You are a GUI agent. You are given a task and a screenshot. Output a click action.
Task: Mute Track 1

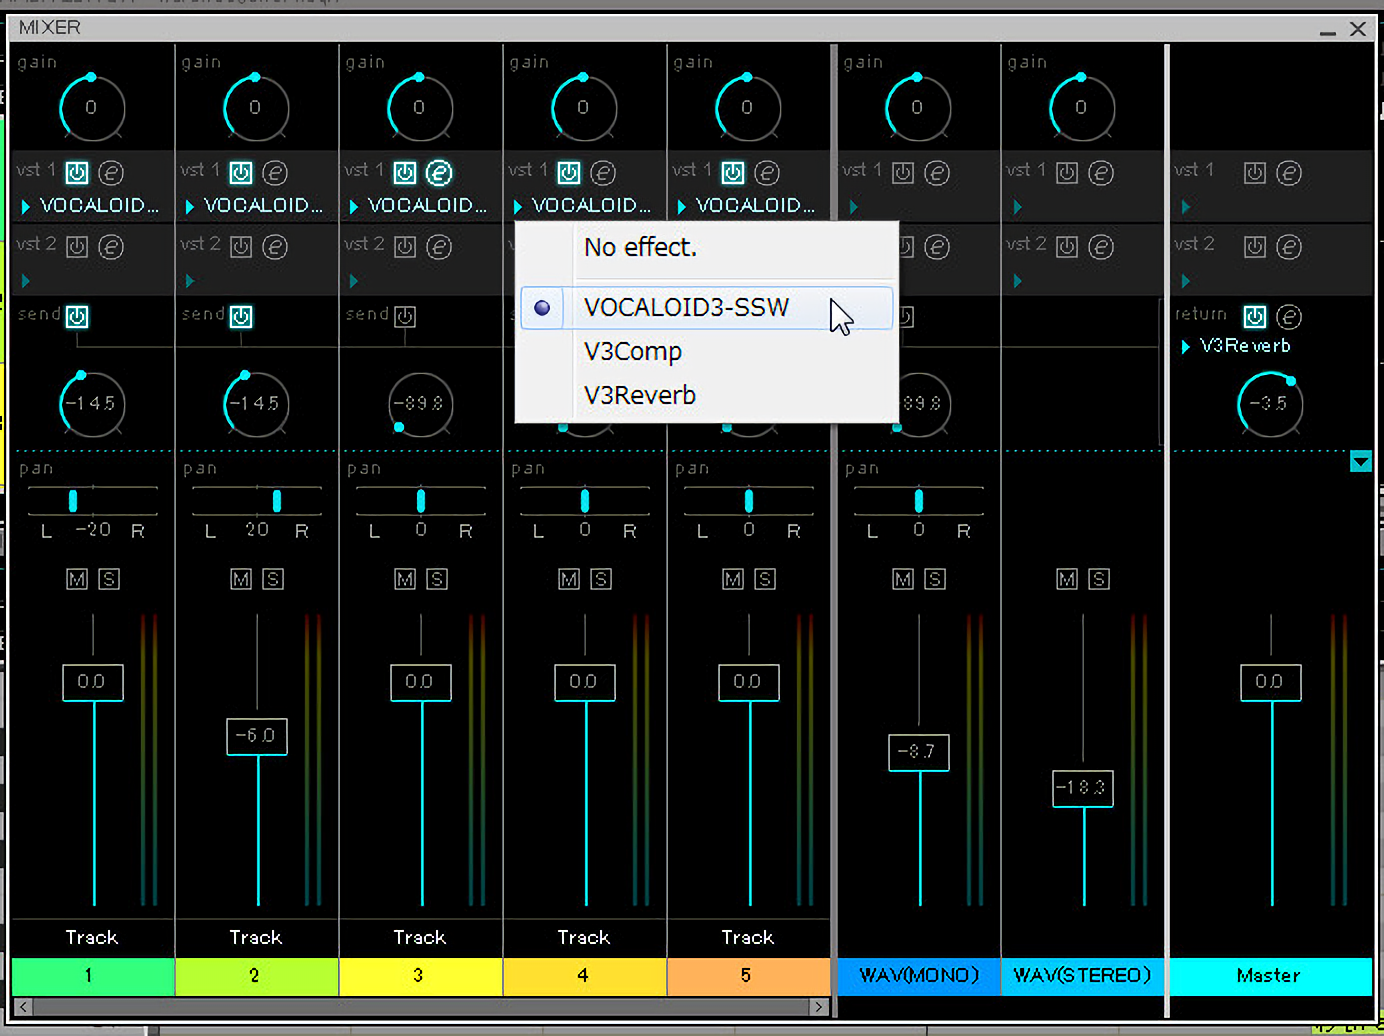77,579
